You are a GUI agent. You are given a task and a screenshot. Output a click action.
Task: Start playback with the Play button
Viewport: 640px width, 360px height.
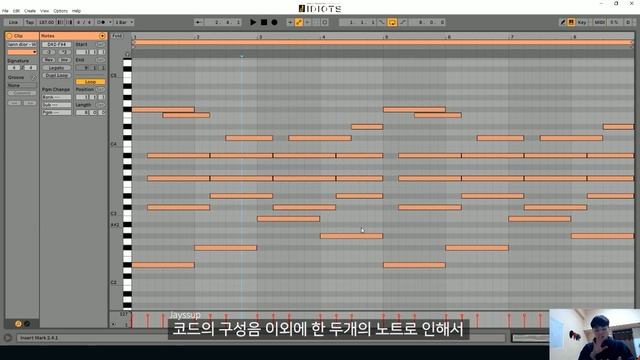[253, 22]
